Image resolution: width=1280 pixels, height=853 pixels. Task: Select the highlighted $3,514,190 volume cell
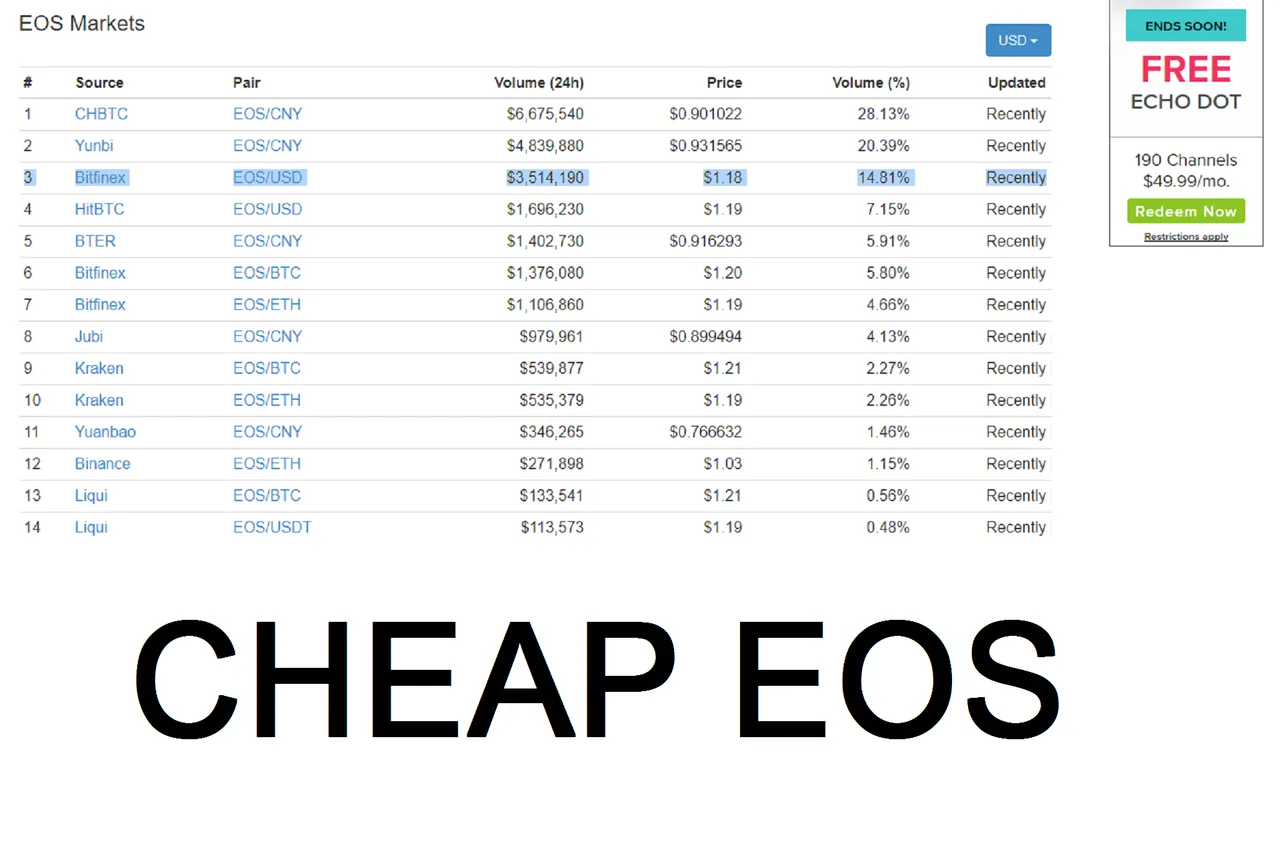tap(545, 178)
